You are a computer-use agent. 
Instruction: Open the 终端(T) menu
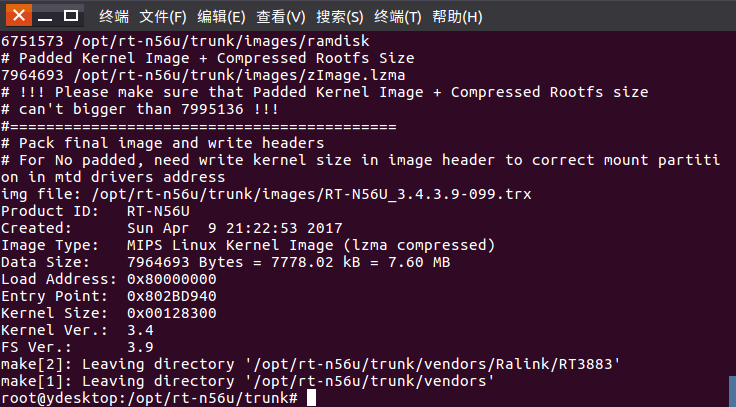pos(398,17)
